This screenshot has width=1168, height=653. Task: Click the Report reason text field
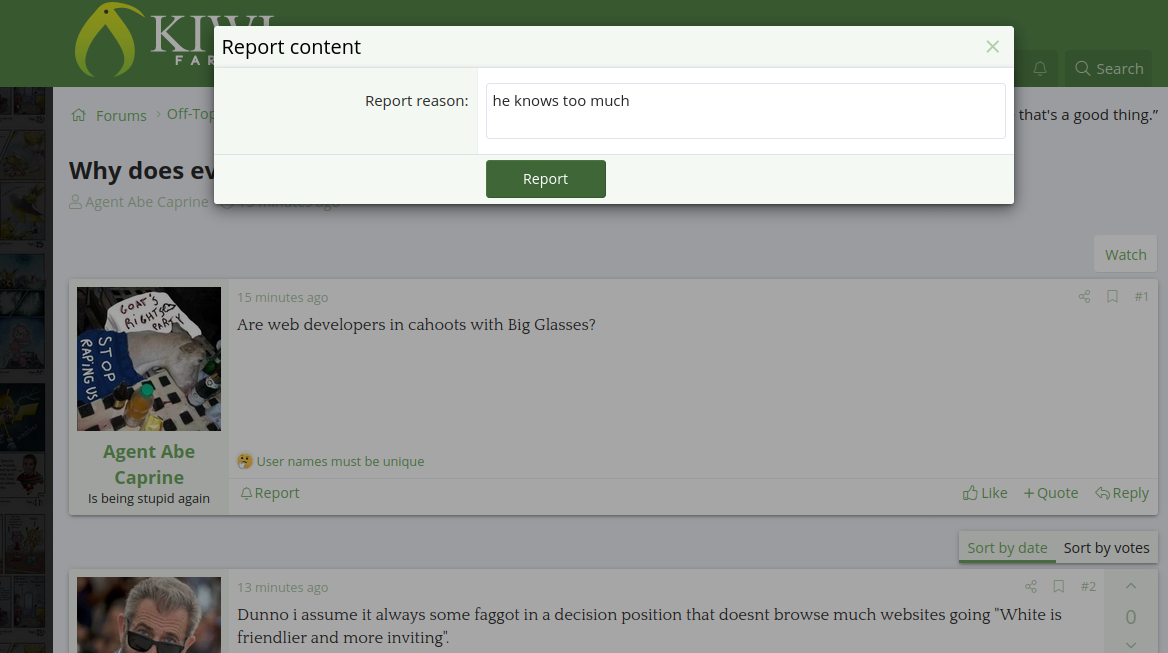click(x=746, y=111)
